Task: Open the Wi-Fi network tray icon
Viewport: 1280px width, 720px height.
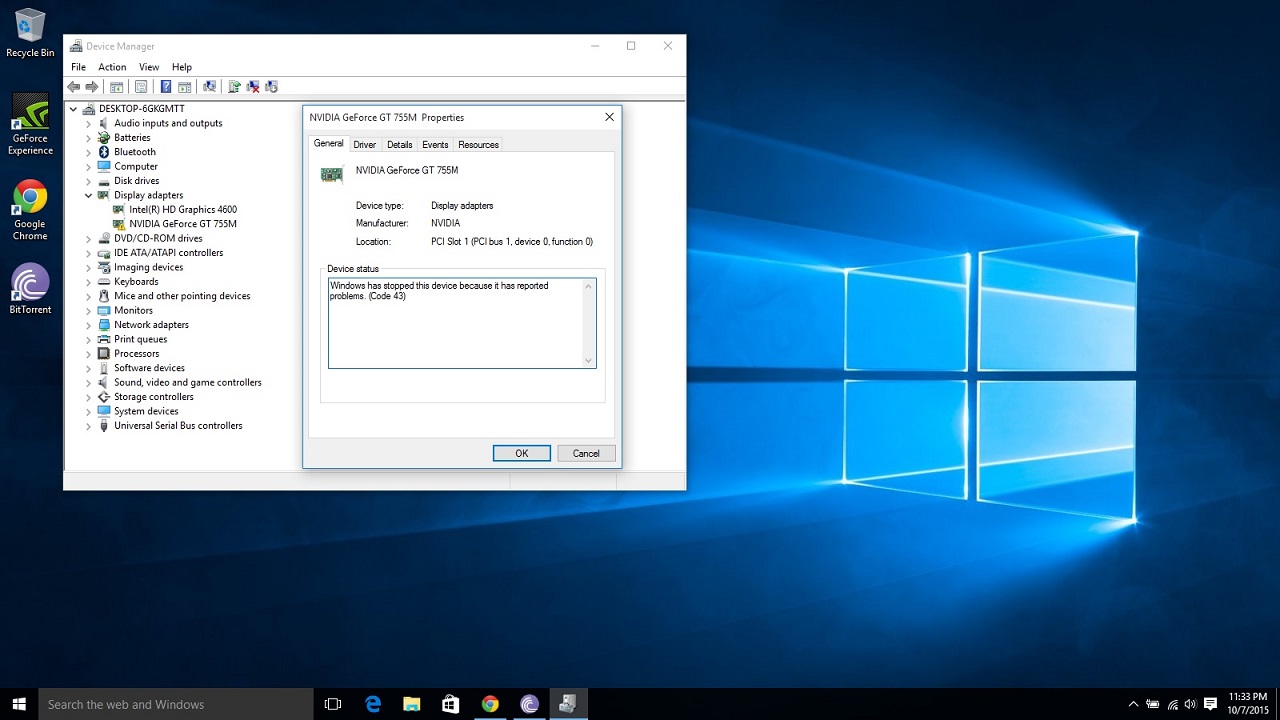Action: [1172, 704]
